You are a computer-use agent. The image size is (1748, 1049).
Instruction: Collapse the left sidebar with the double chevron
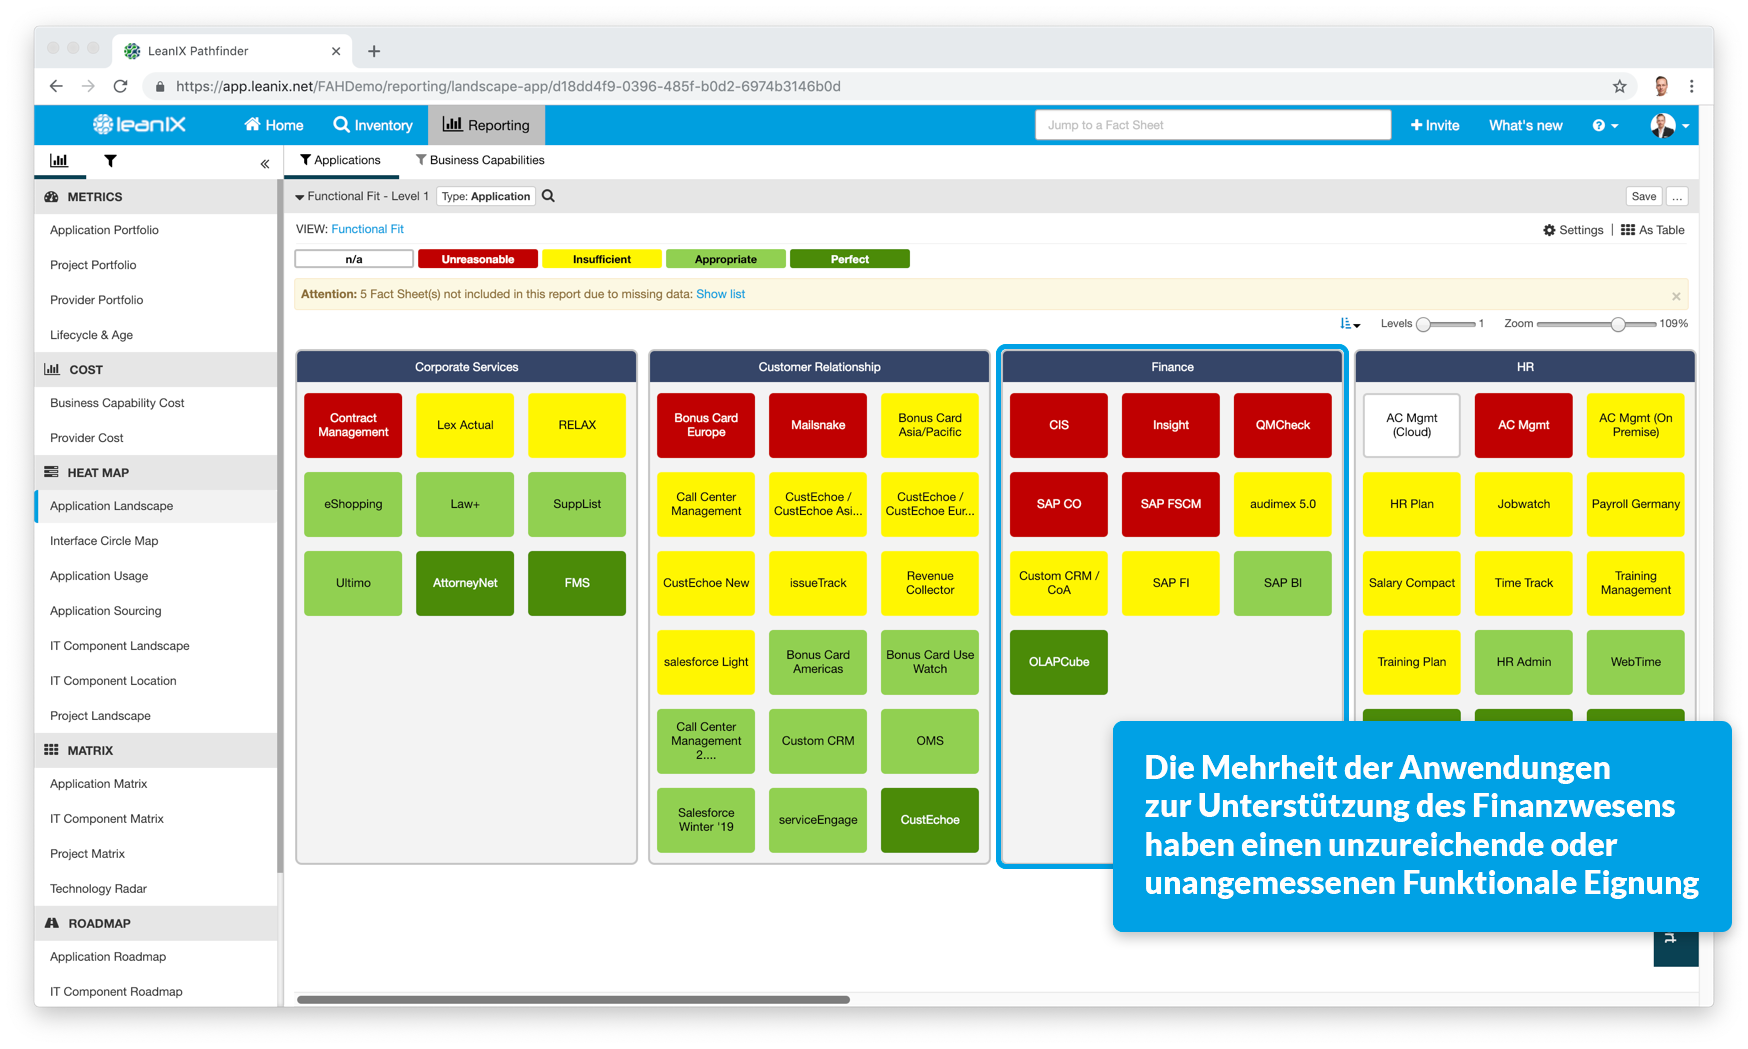(264, 163)
